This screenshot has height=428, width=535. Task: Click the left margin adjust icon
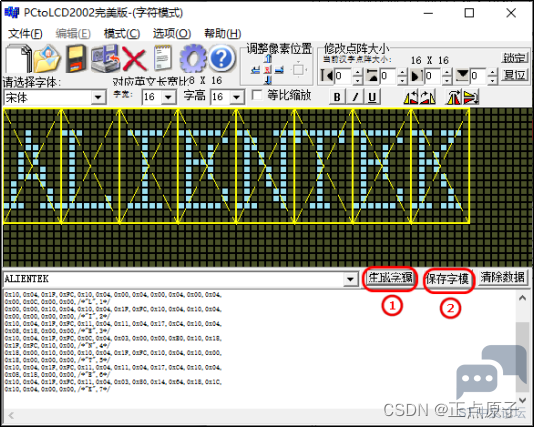coord(327,75)
